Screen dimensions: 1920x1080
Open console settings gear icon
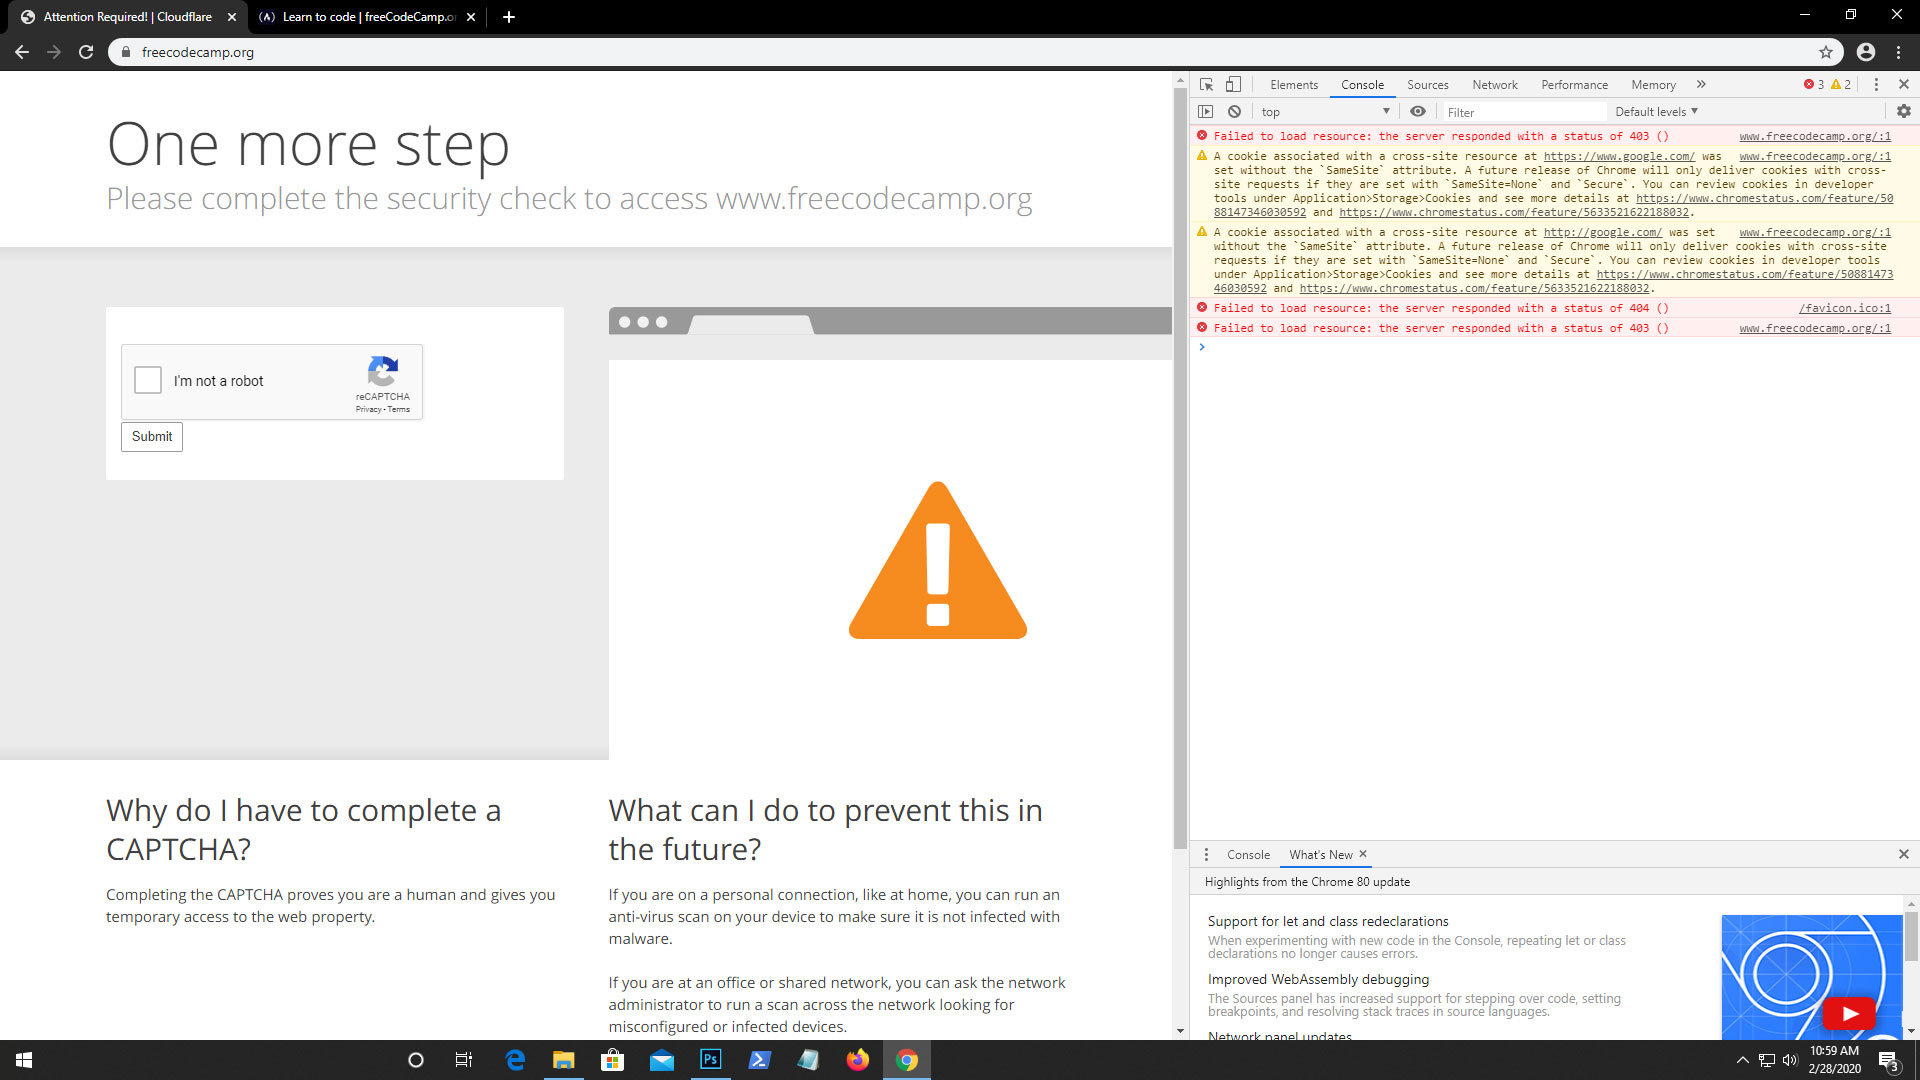point(1903,112)
